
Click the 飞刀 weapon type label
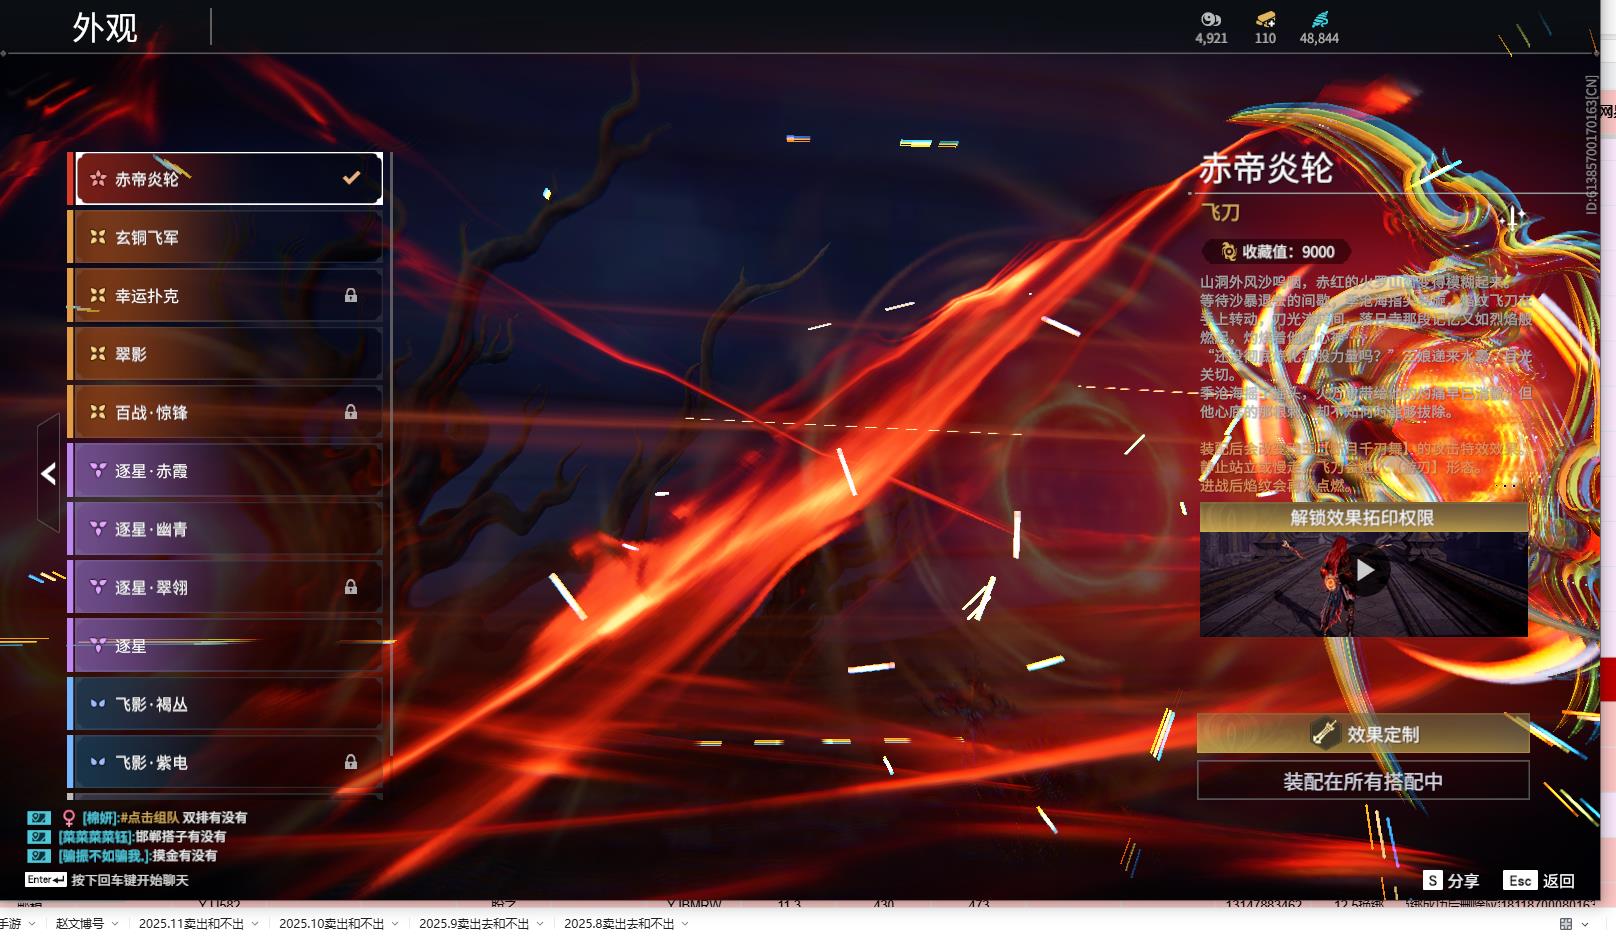1221,212
